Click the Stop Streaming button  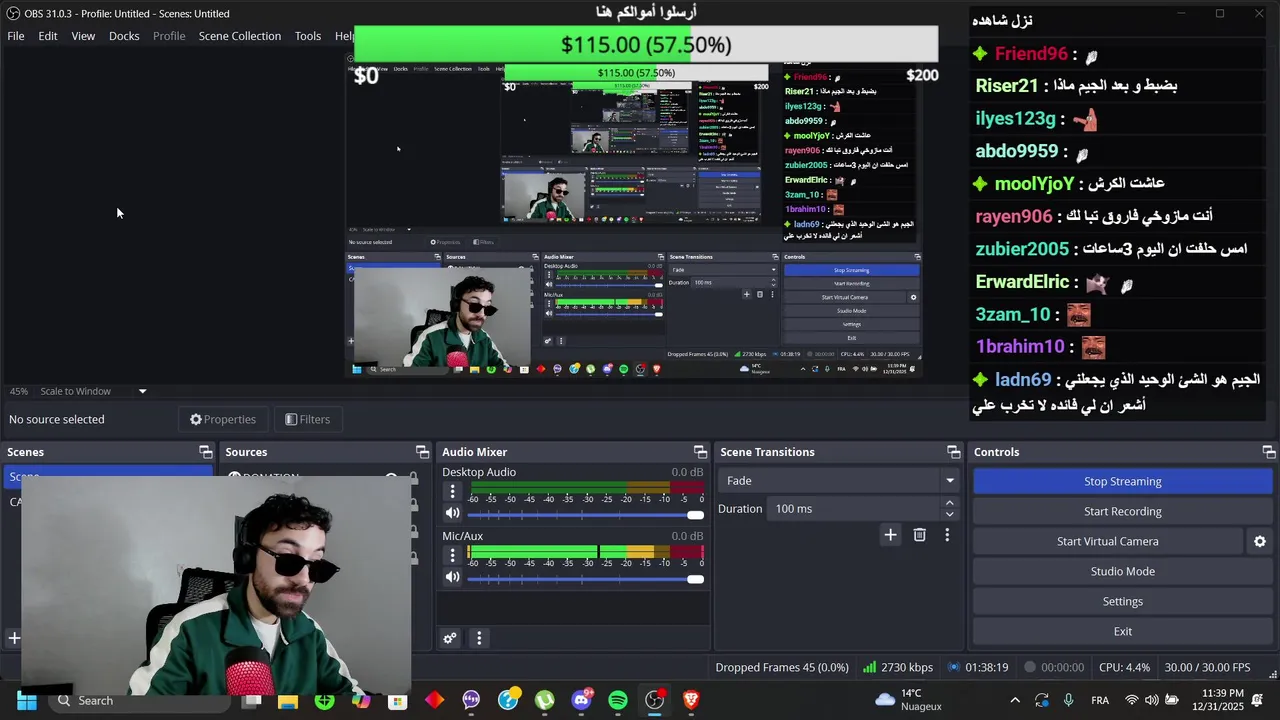(1123, 481)
